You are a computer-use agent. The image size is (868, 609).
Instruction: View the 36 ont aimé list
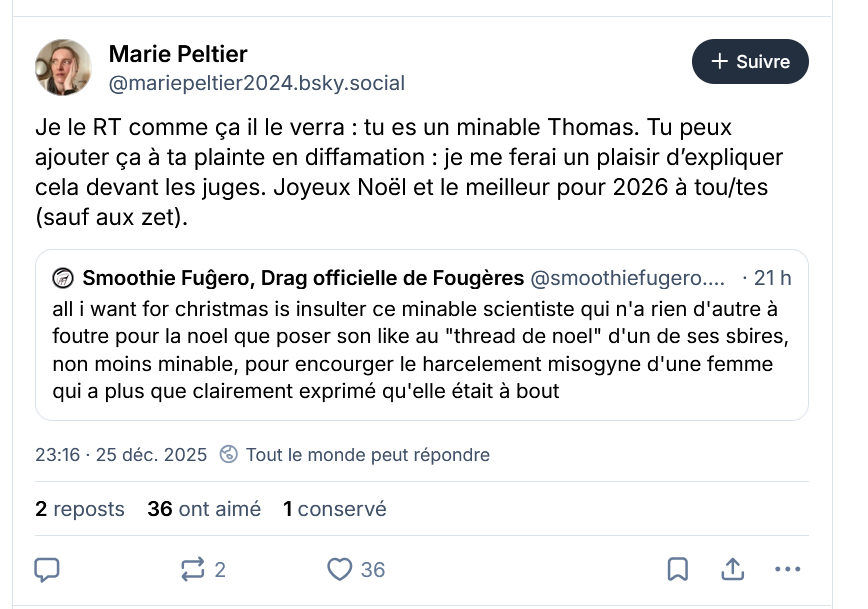coord(204,509)
